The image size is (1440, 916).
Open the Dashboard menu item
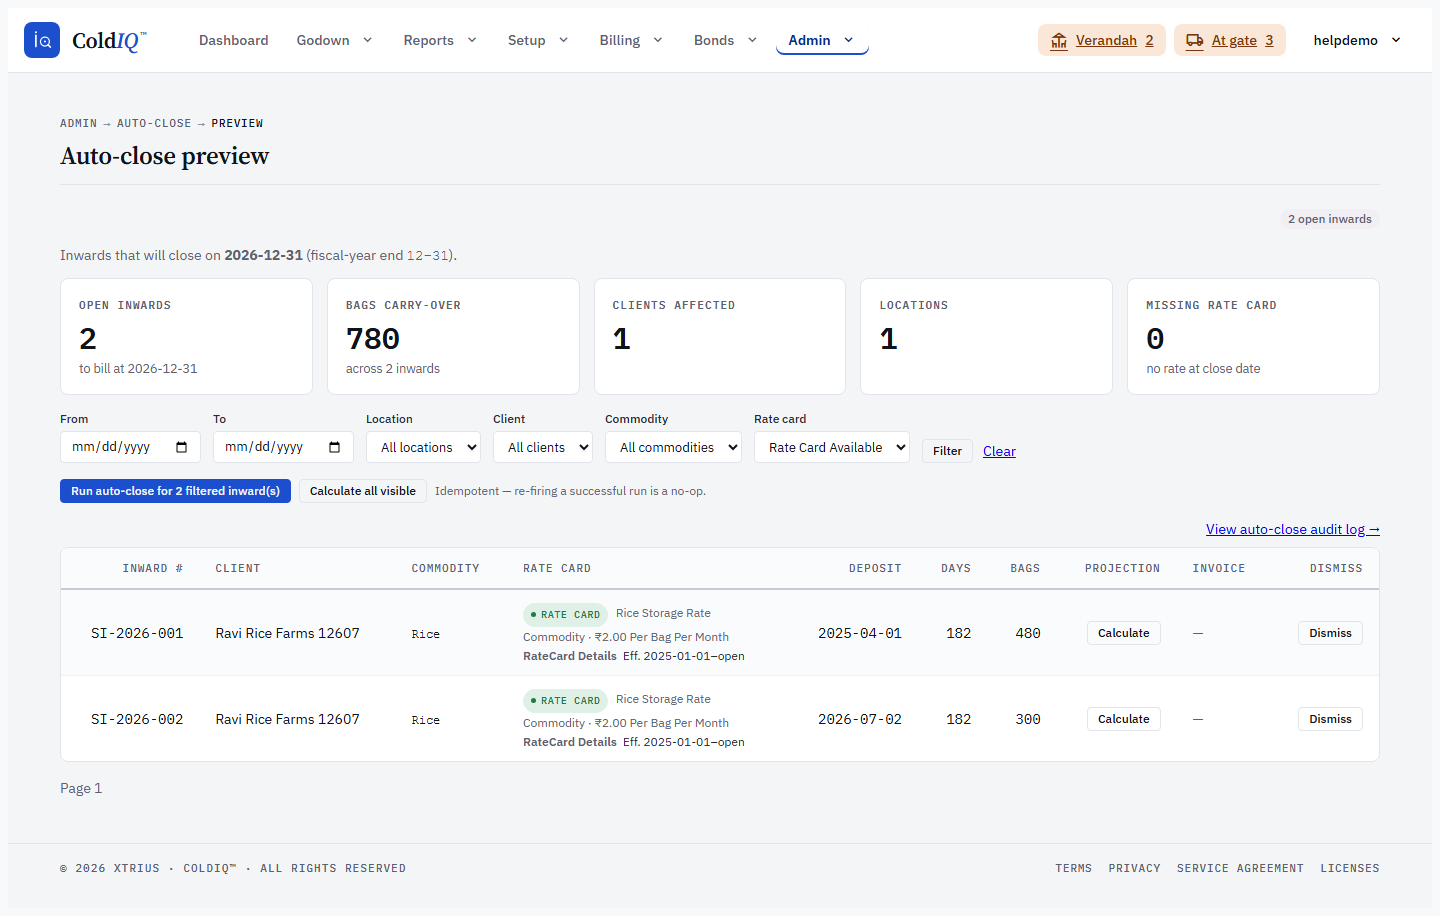pyautogui.click(x=233, y=40)
